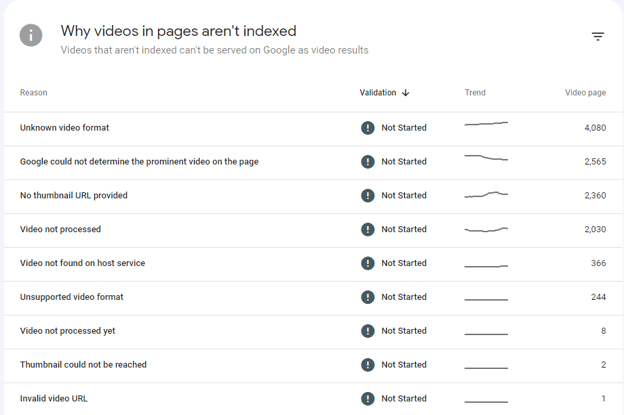The image size is (624, 415).
Task: Sort by the Validation column header
Action: [x=378, y=93]
